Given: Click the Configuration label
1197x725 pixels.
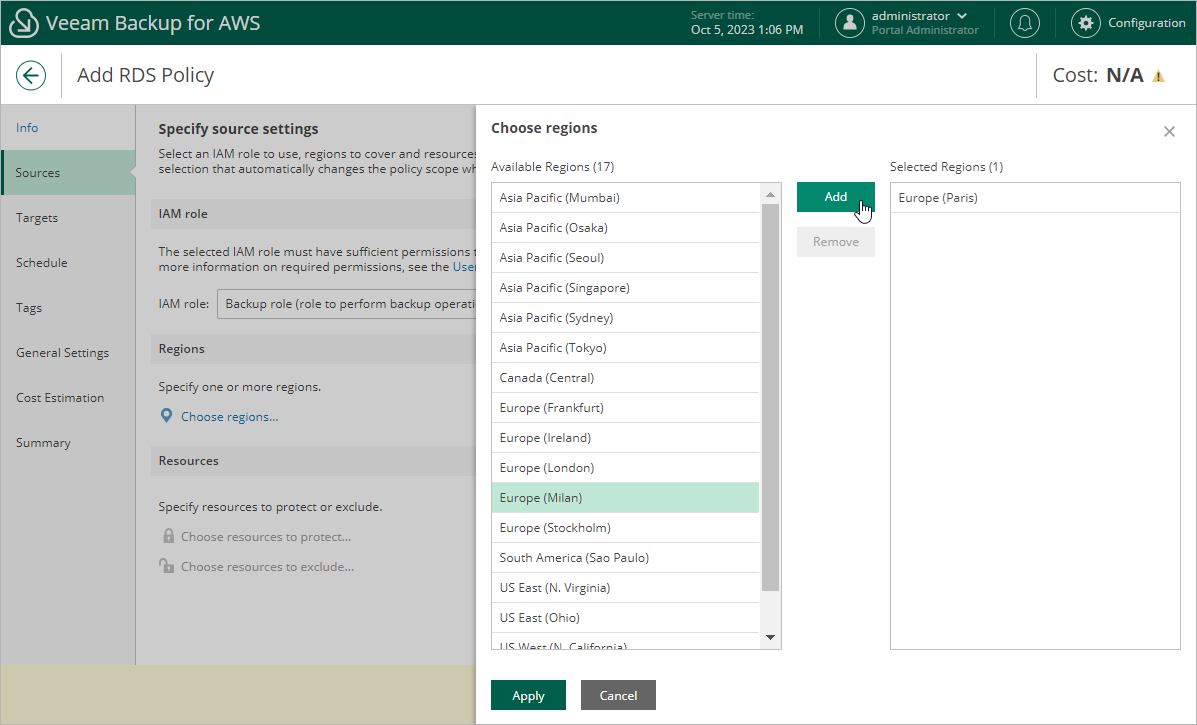Looking at the screenshot, I should tap(1147, 23).
